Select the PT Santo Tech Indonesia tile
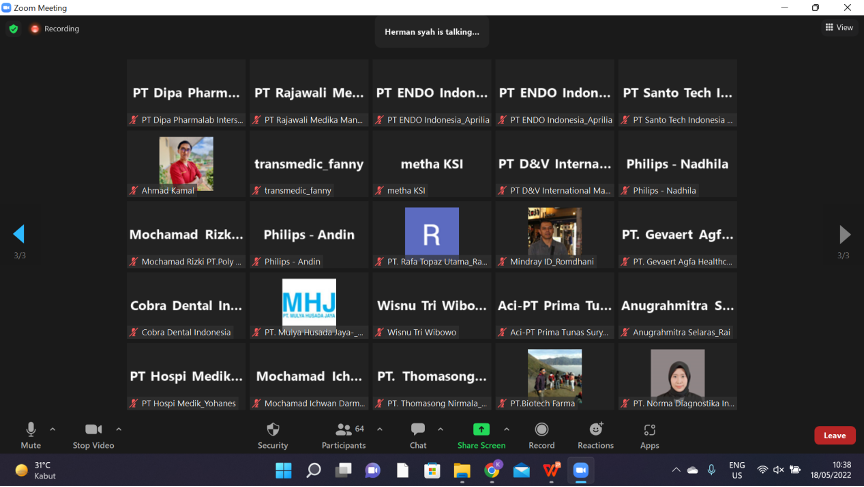 pos(678,93)
